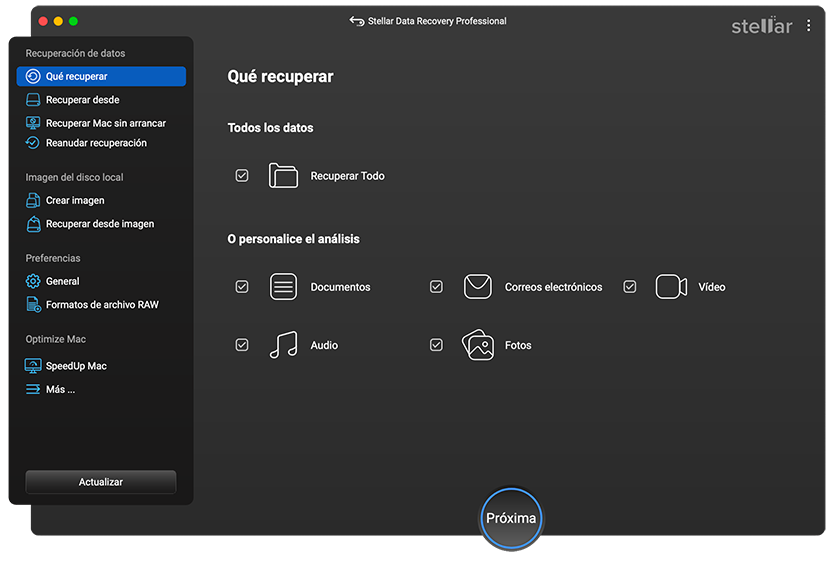Click the Correos electrónicos envelope icon
The image size is (831, 569).
tap(478, 287)
